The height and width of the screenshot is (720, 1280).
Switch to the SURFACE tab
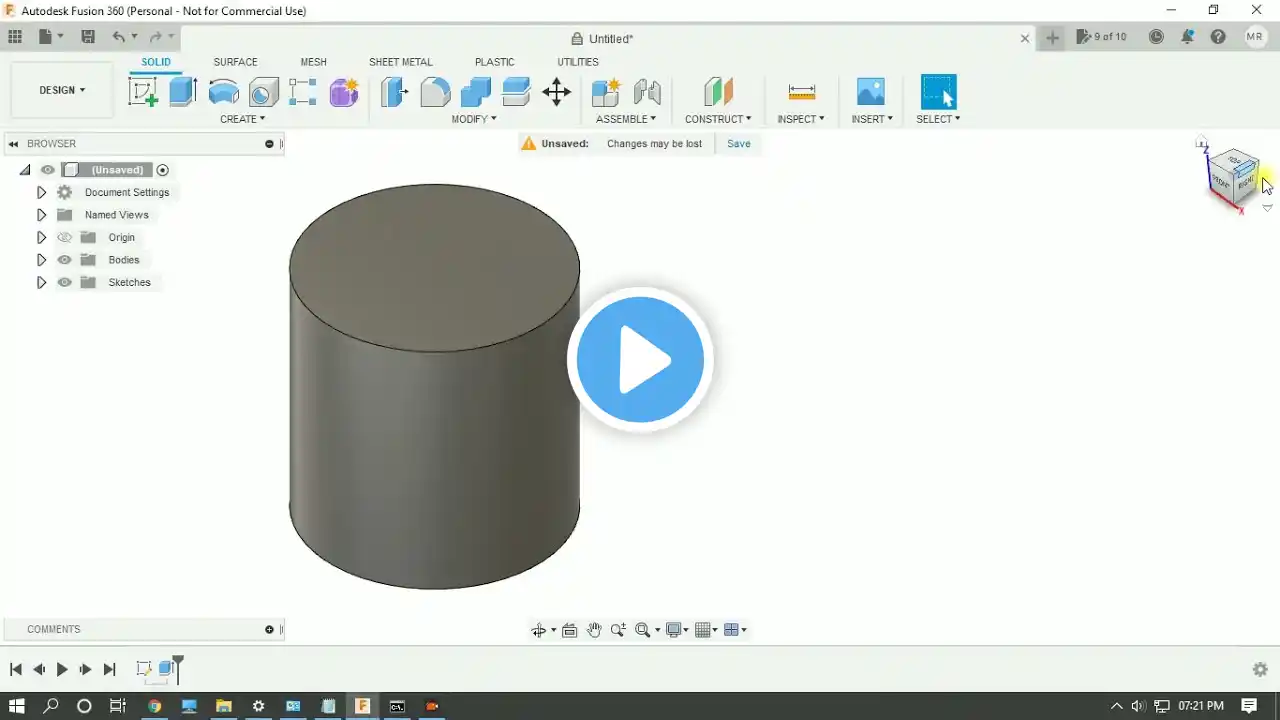click(x=235, y=62)
